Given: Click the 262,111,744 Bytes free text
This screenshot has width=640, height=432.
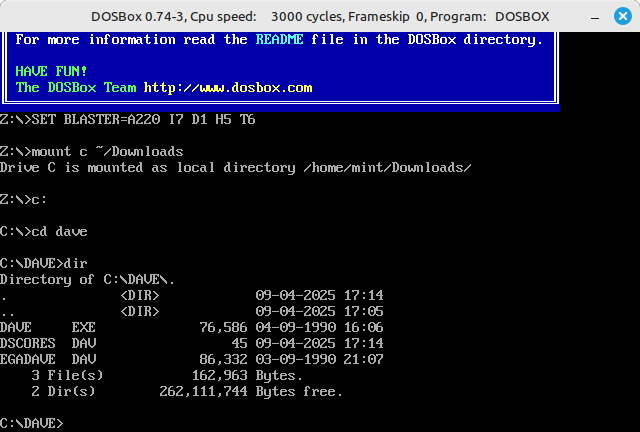Looking at the screenshot, I should click(250, 391).
